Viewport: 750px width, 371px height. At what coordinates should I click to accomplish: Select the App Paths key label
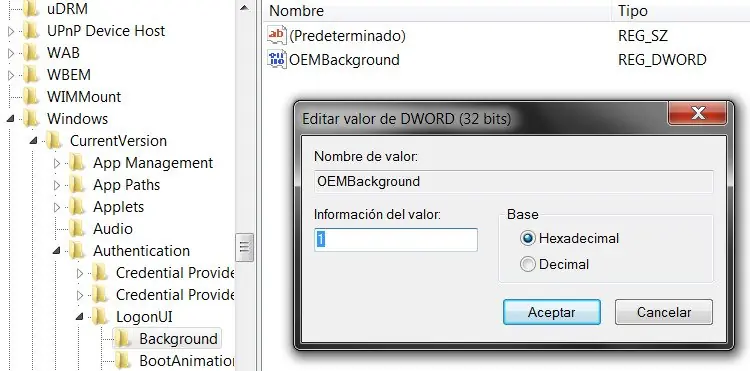[x=126, y=185]
